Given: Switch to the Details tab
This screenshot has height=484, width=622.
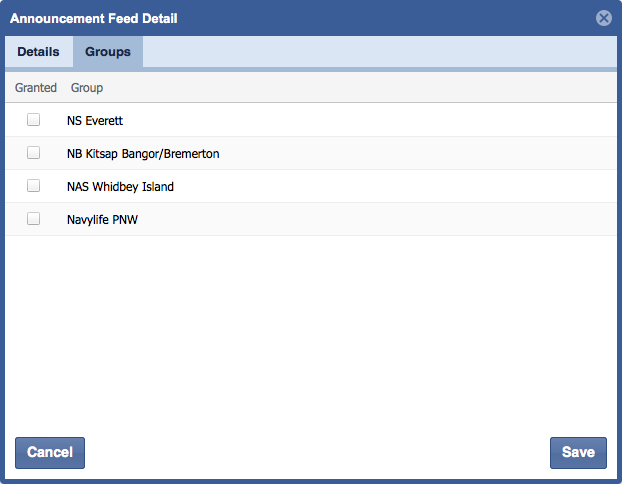Looking at the screenshot, I should (x=38, y=52).
